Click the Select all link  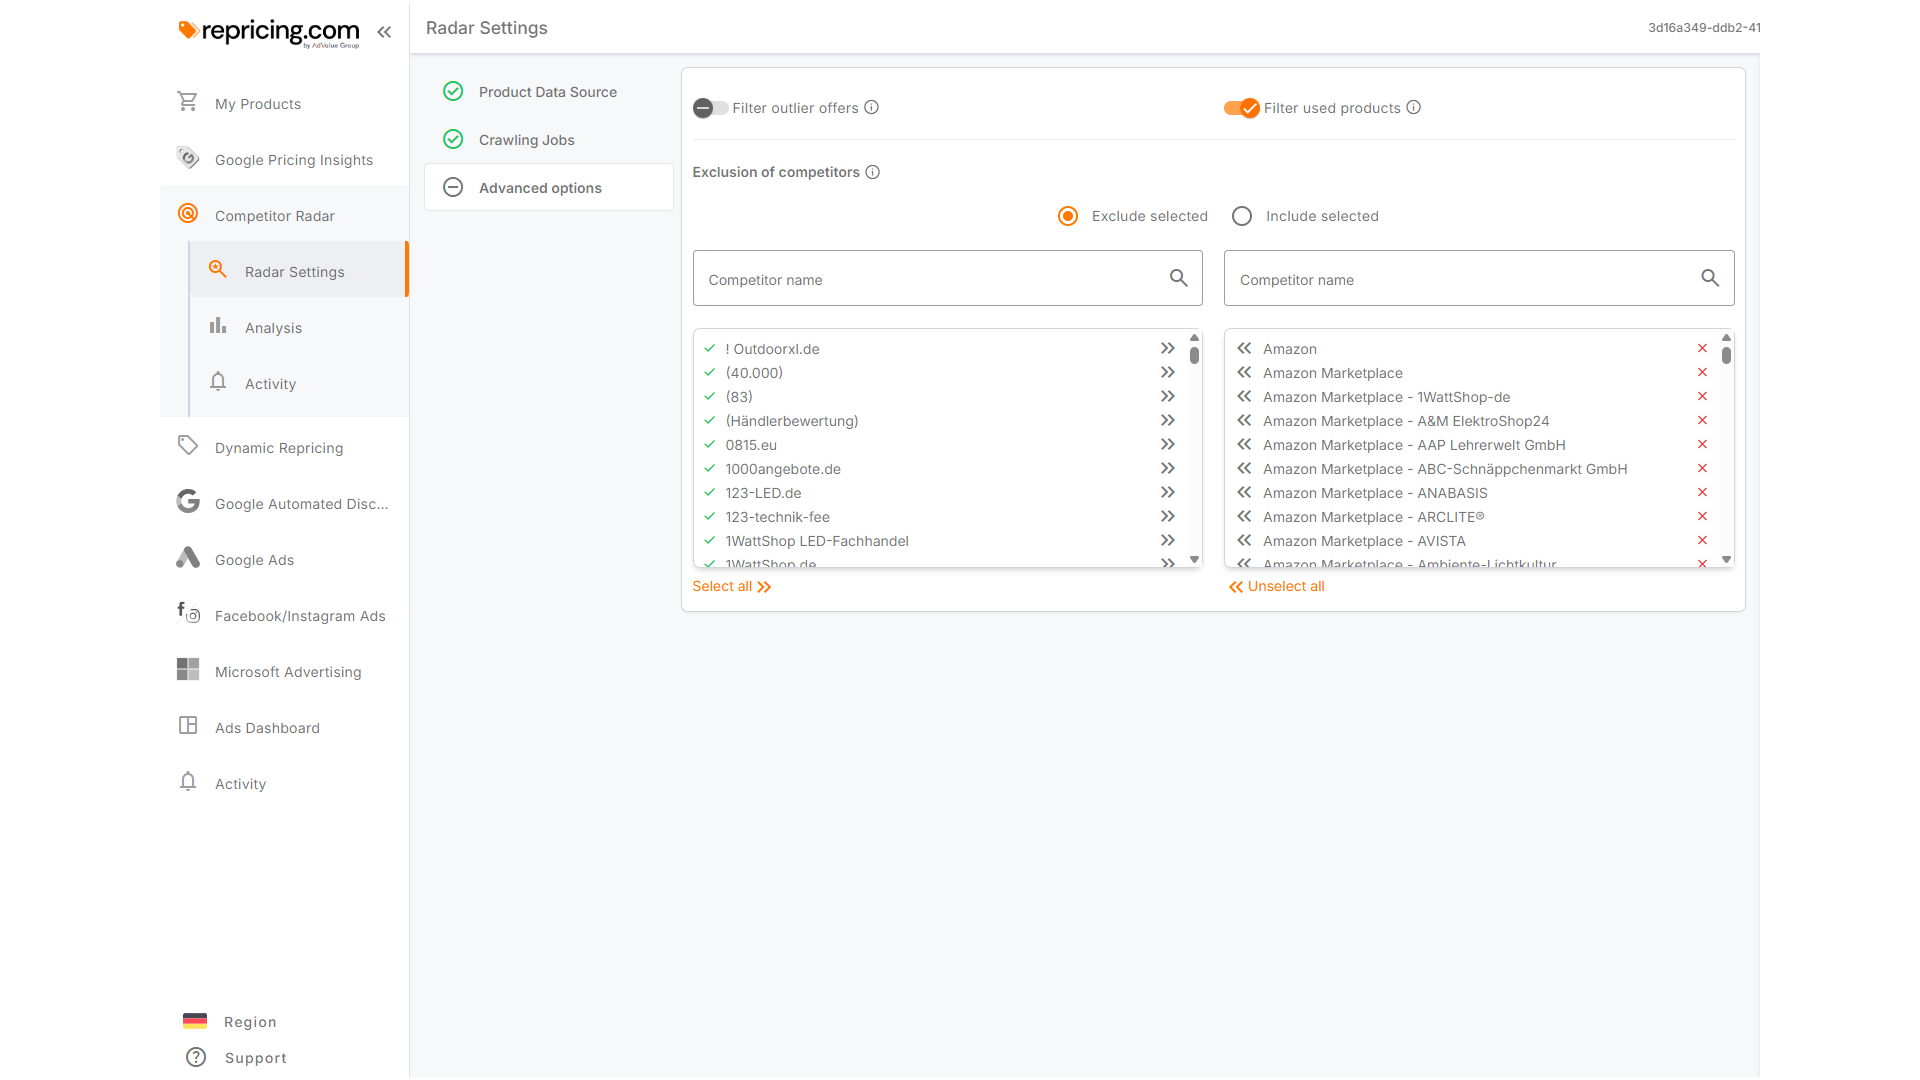coord(731,586)
